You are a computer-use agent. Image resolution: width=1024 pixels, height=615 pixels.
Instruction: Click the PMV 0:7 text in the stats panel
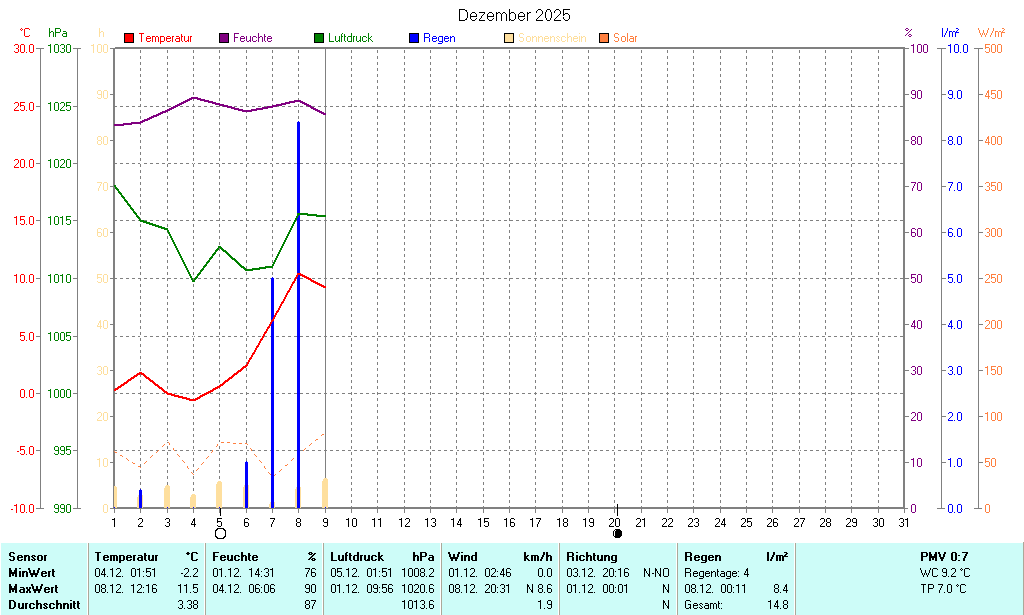(944, 557)
